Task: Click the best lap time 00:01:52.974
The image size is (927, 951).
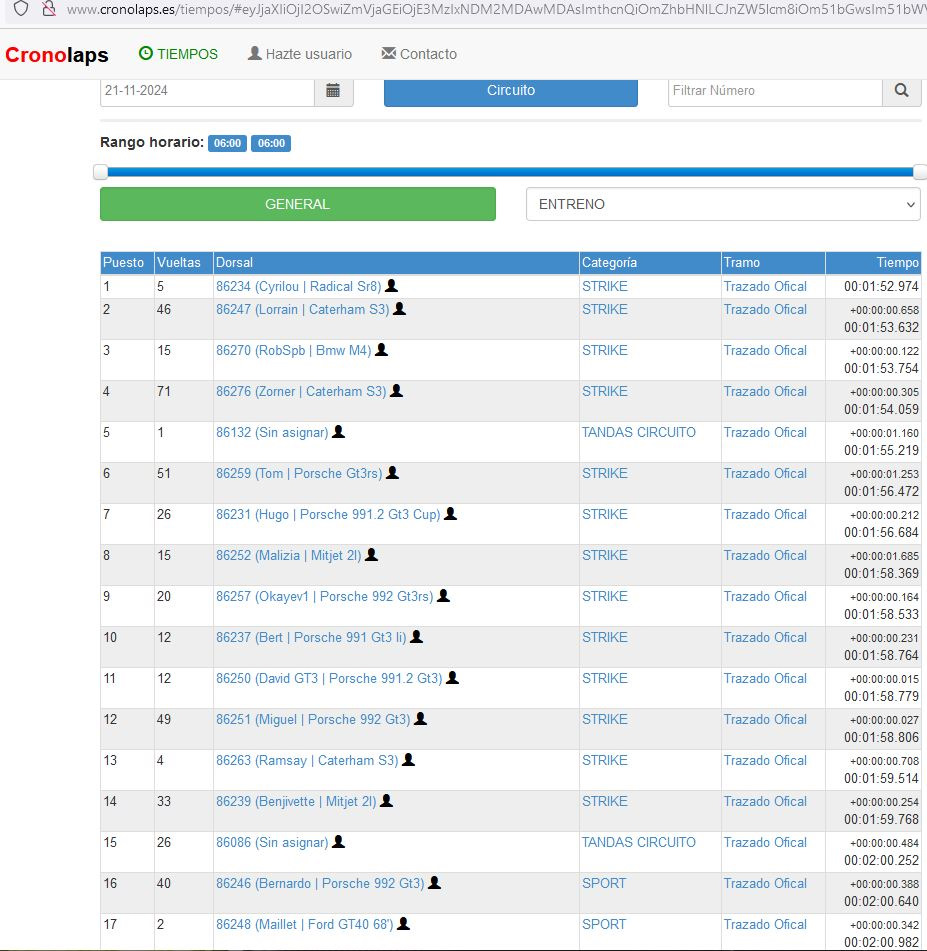Action: tap(881, 286)
